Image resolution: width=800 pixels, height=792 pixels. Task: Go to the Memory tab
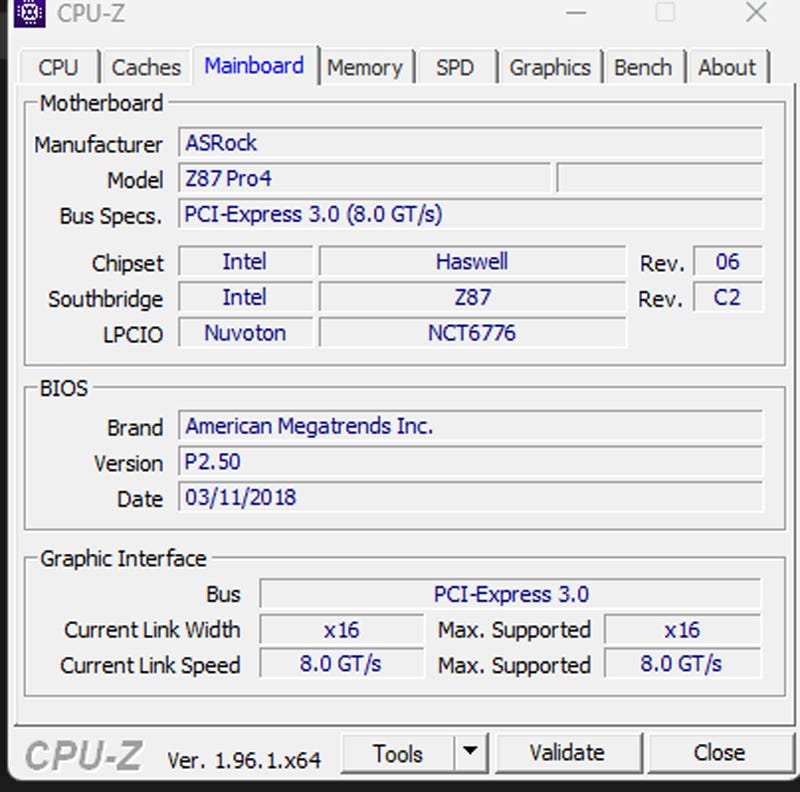click(365, 67)
